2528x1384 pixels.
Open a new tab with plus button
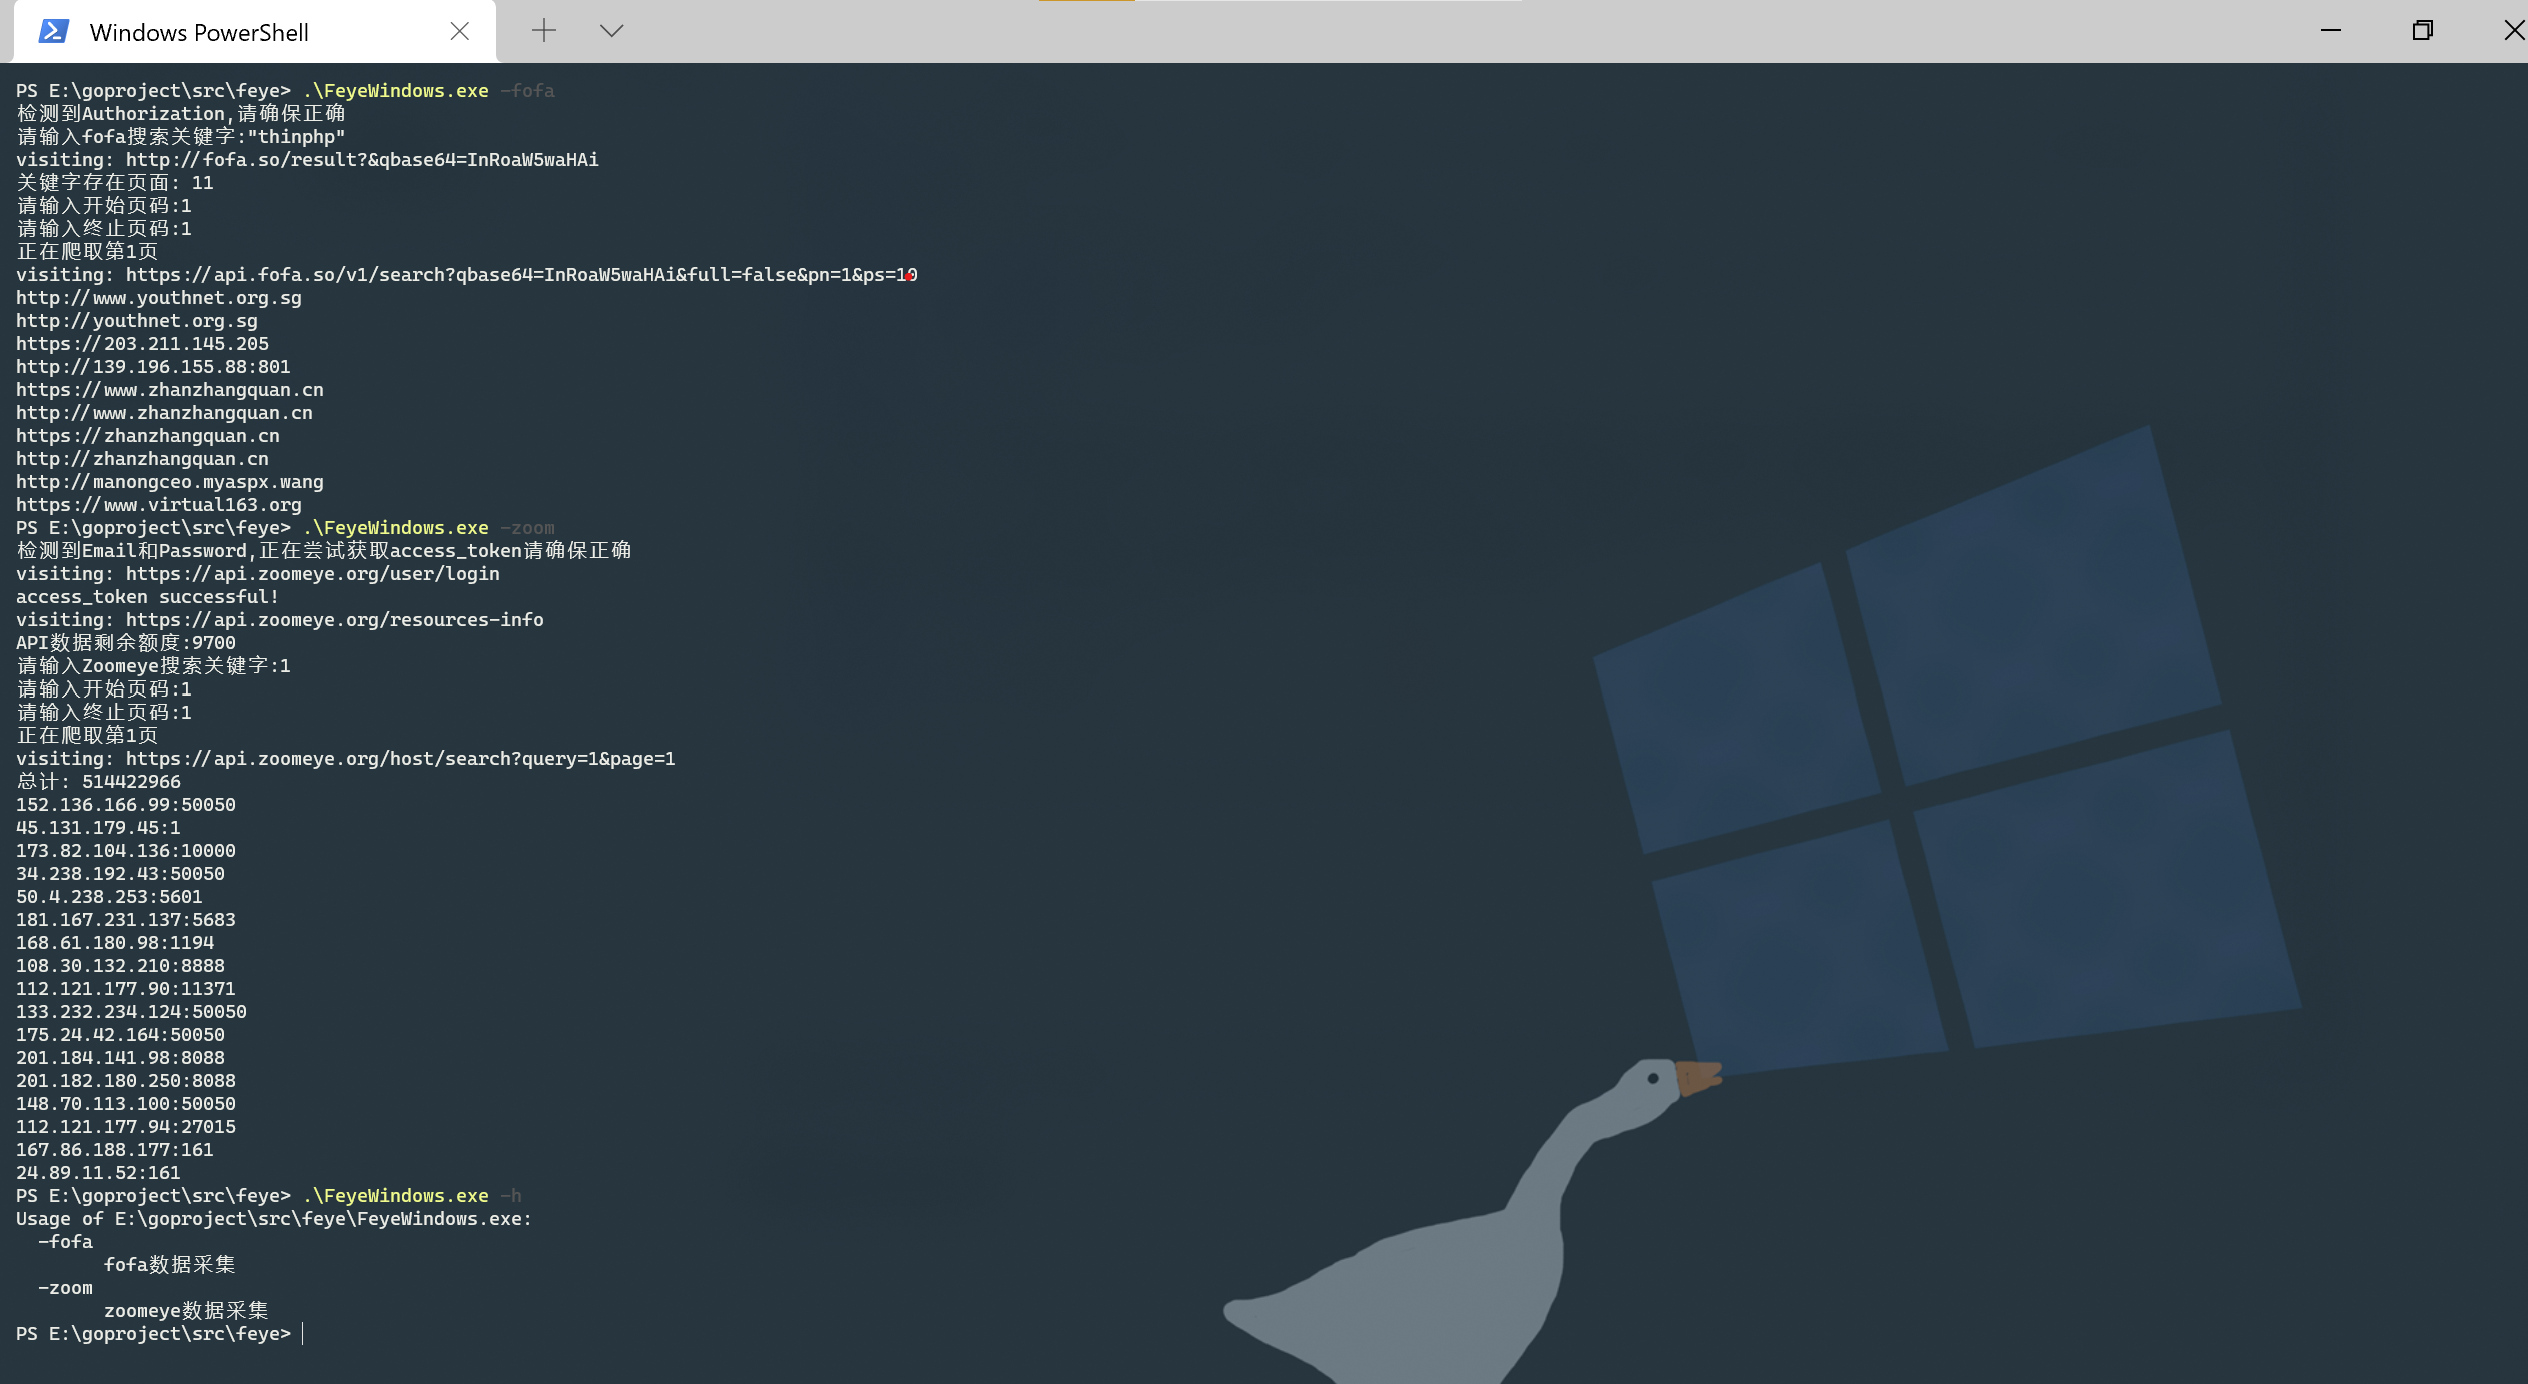tap(543, 31)
